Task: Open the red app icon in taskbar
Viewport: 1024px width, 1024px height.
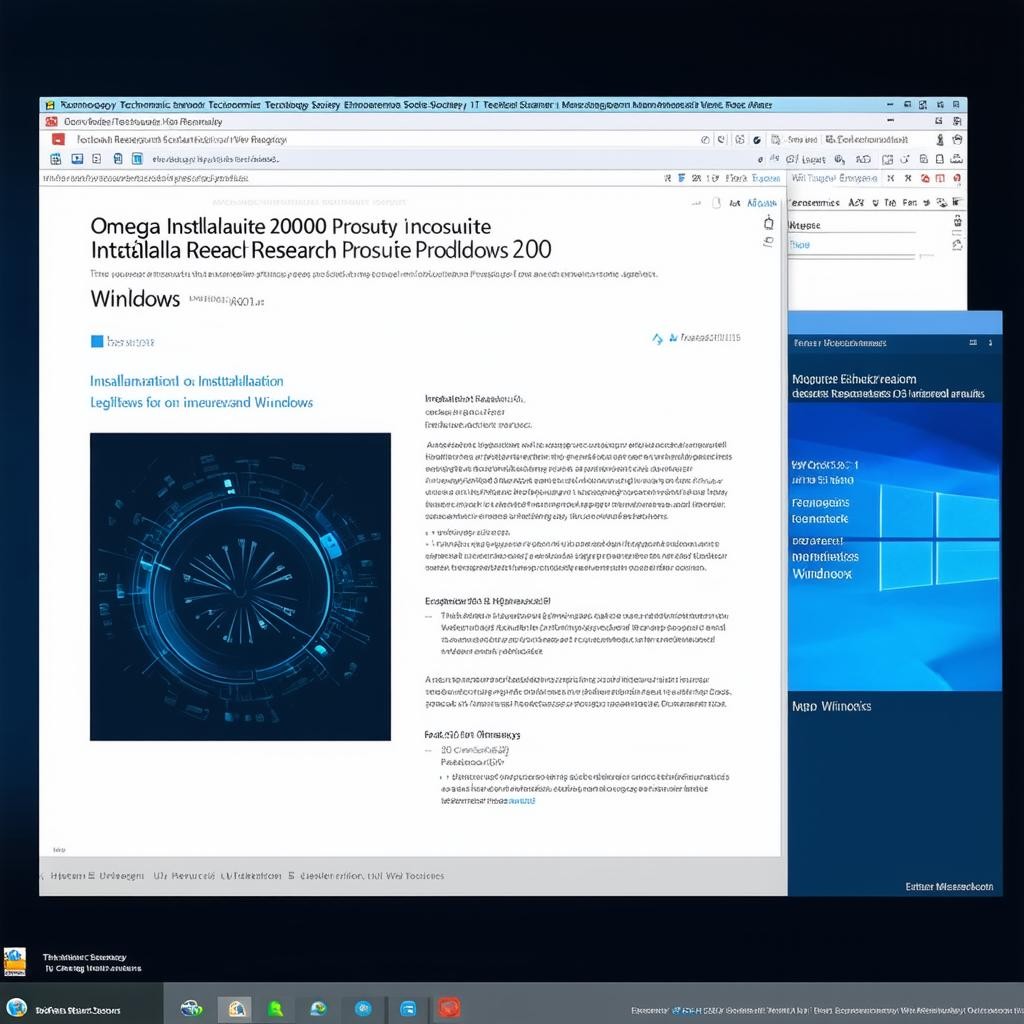Action: point(449,1008)
